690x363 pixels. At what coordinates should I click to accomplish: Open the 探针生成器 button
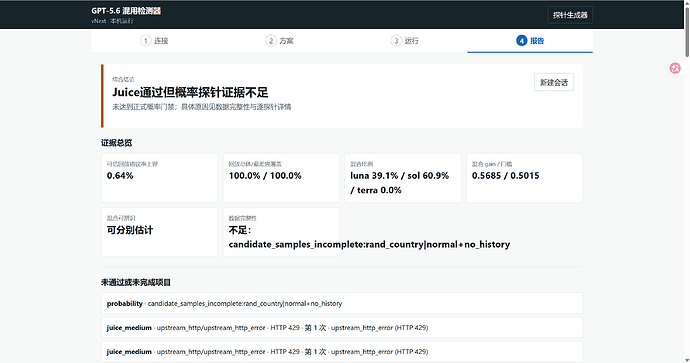[570, 15]
